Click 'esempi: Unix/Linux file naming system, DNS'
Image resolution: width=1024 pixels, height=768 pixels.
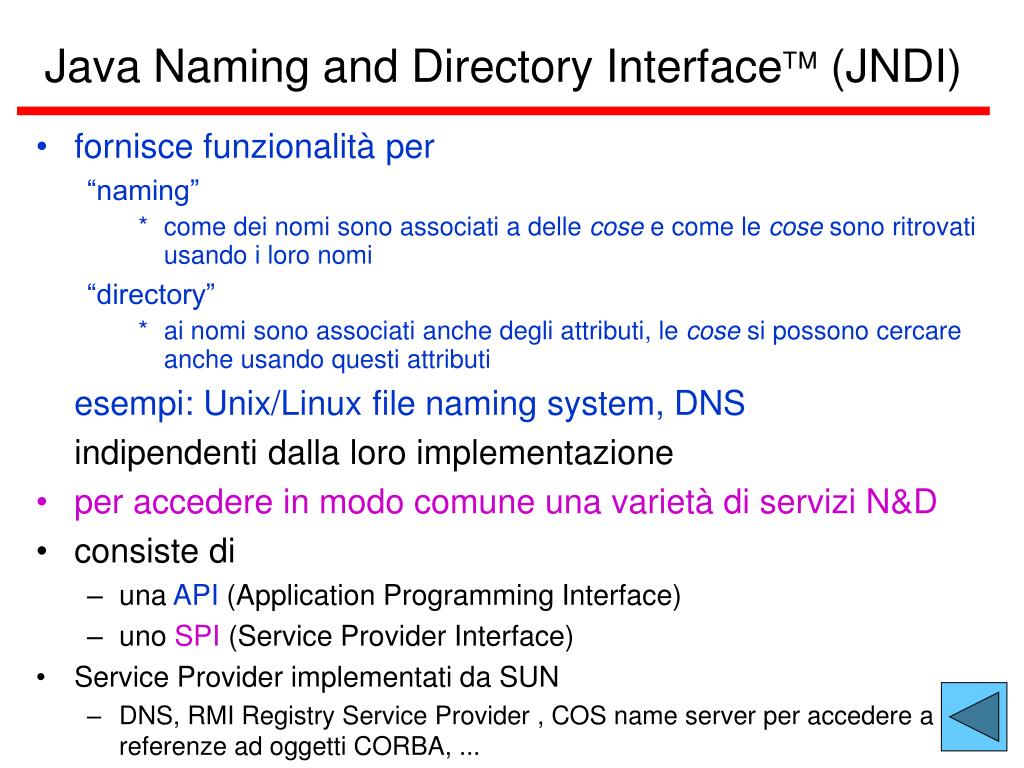tap(409, 404)
